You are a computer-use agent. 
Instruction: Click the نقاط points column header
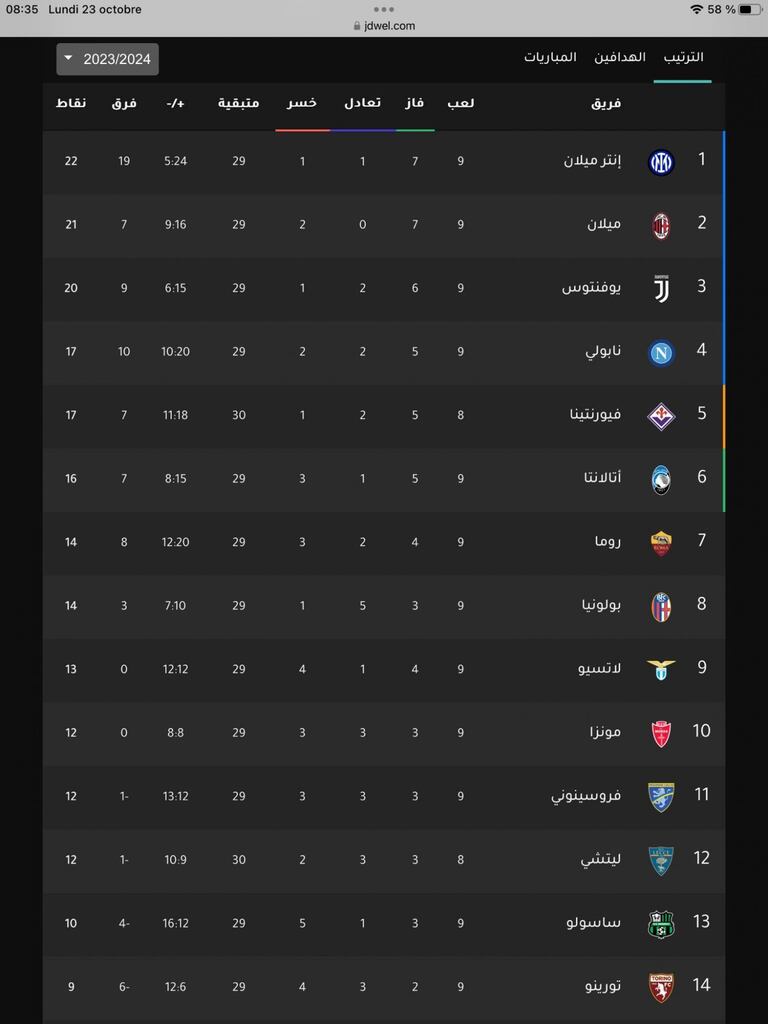(x=71, y=103)
